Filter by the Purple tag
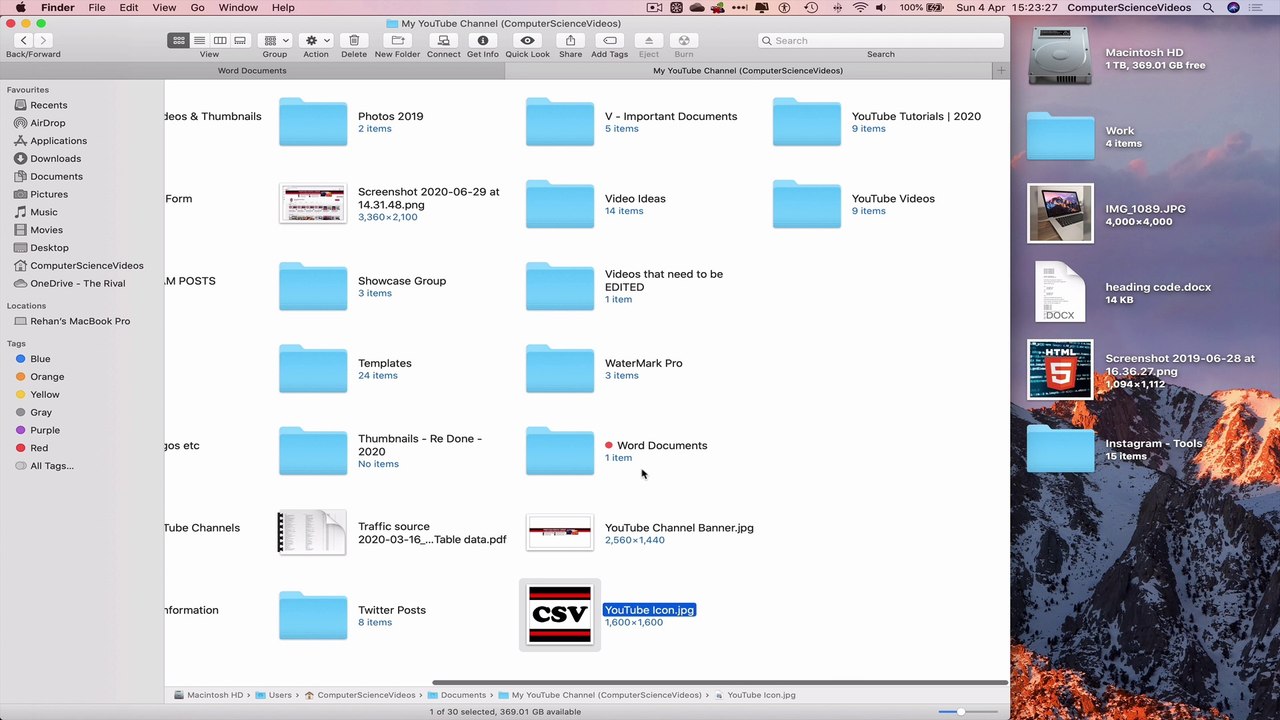The width and height of the screenshot is (1280, 720). pyautogui.click(x=45, y=431)
